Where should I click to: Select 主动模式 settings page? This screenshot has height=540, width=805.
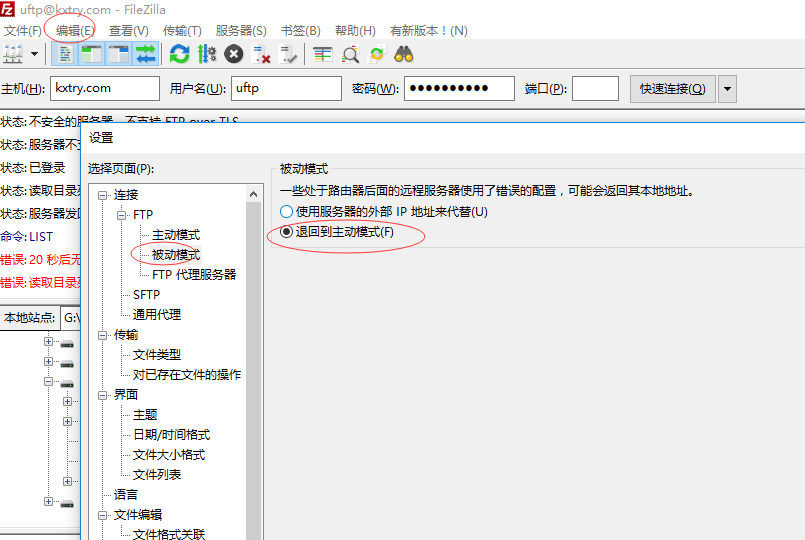pos(176,235)
